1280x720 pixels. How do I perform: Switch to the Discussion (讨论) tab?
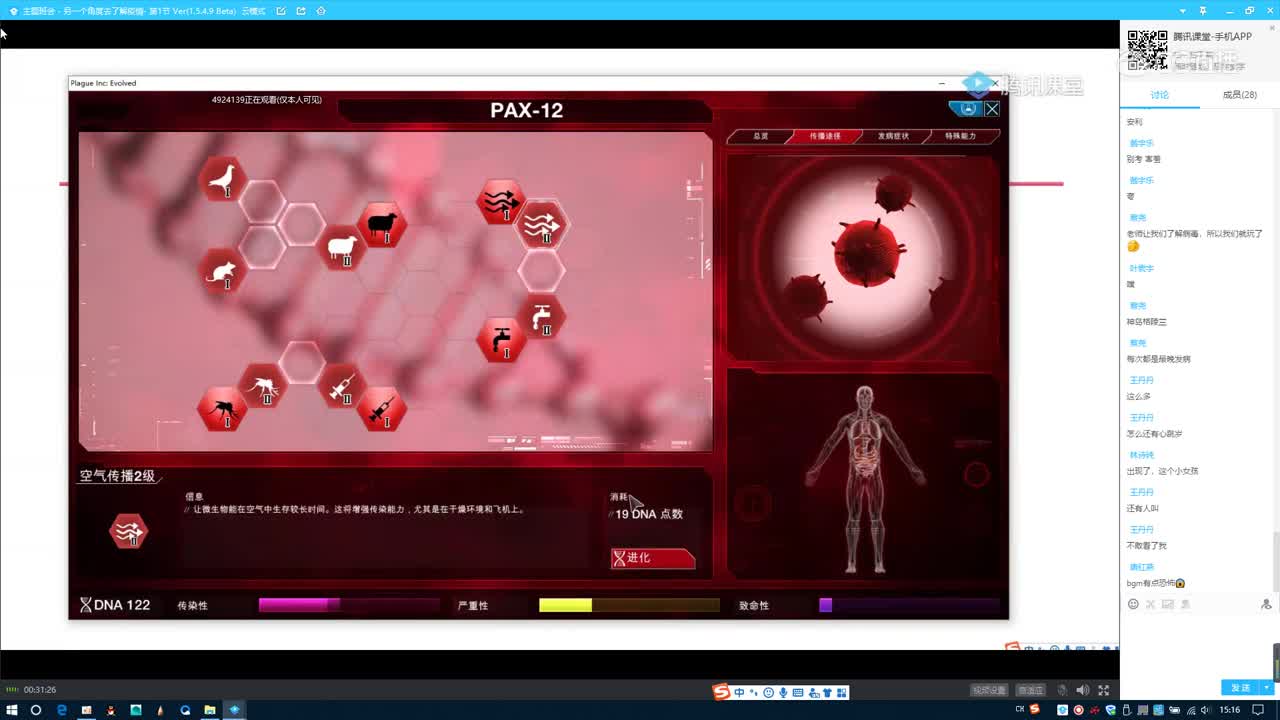point(1159,95)
